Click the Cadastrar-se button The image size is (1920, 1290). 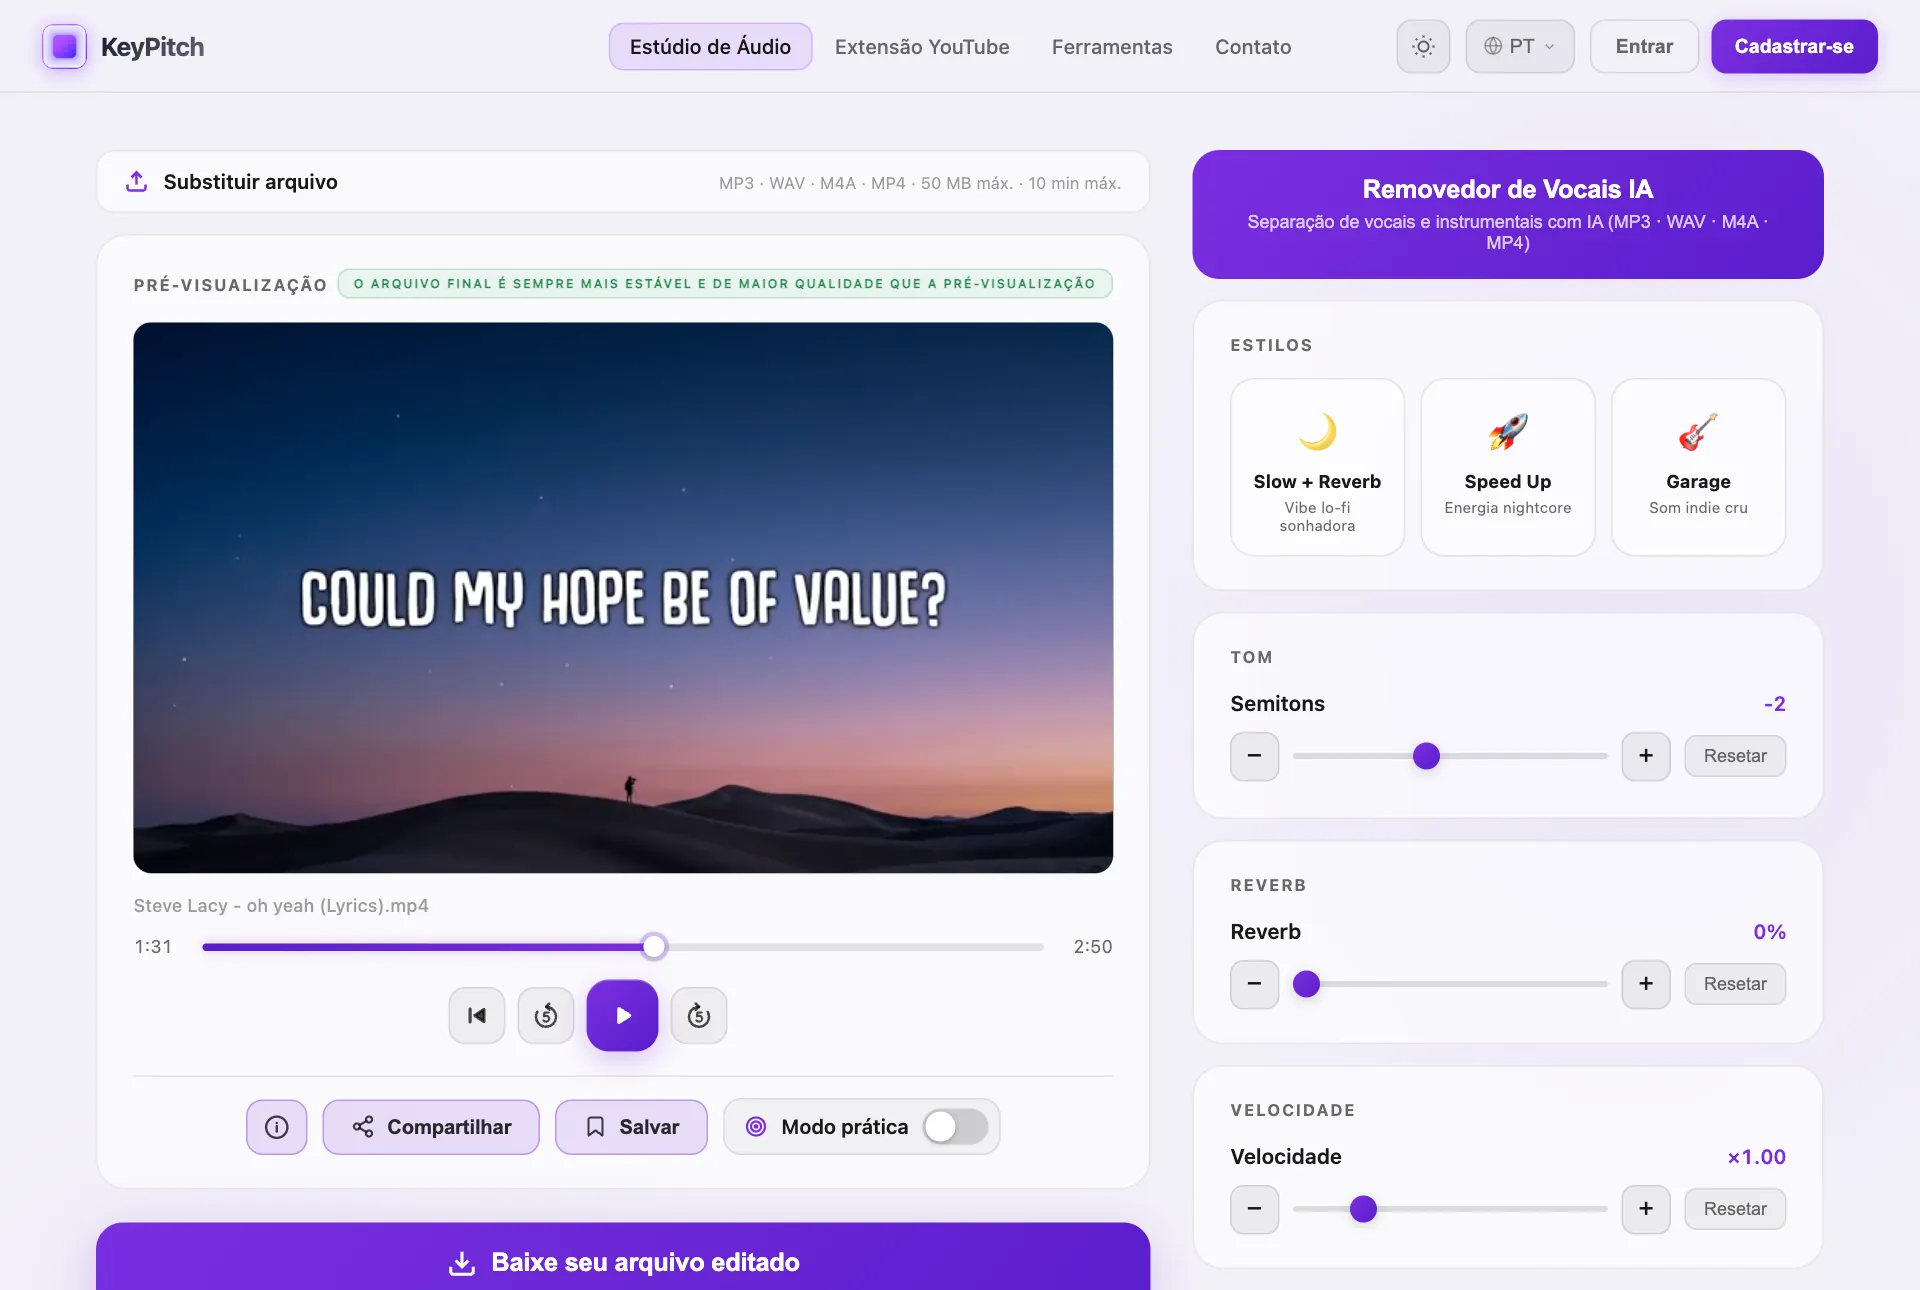[1794, 47]
